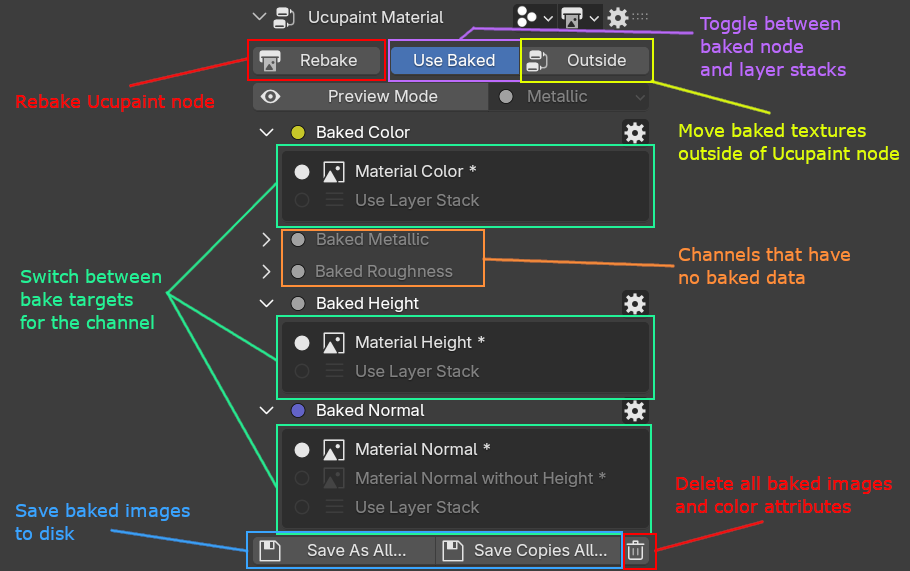Click the stack icon under Baked Color
Screen dimensions: 910x571
point(334,200)
